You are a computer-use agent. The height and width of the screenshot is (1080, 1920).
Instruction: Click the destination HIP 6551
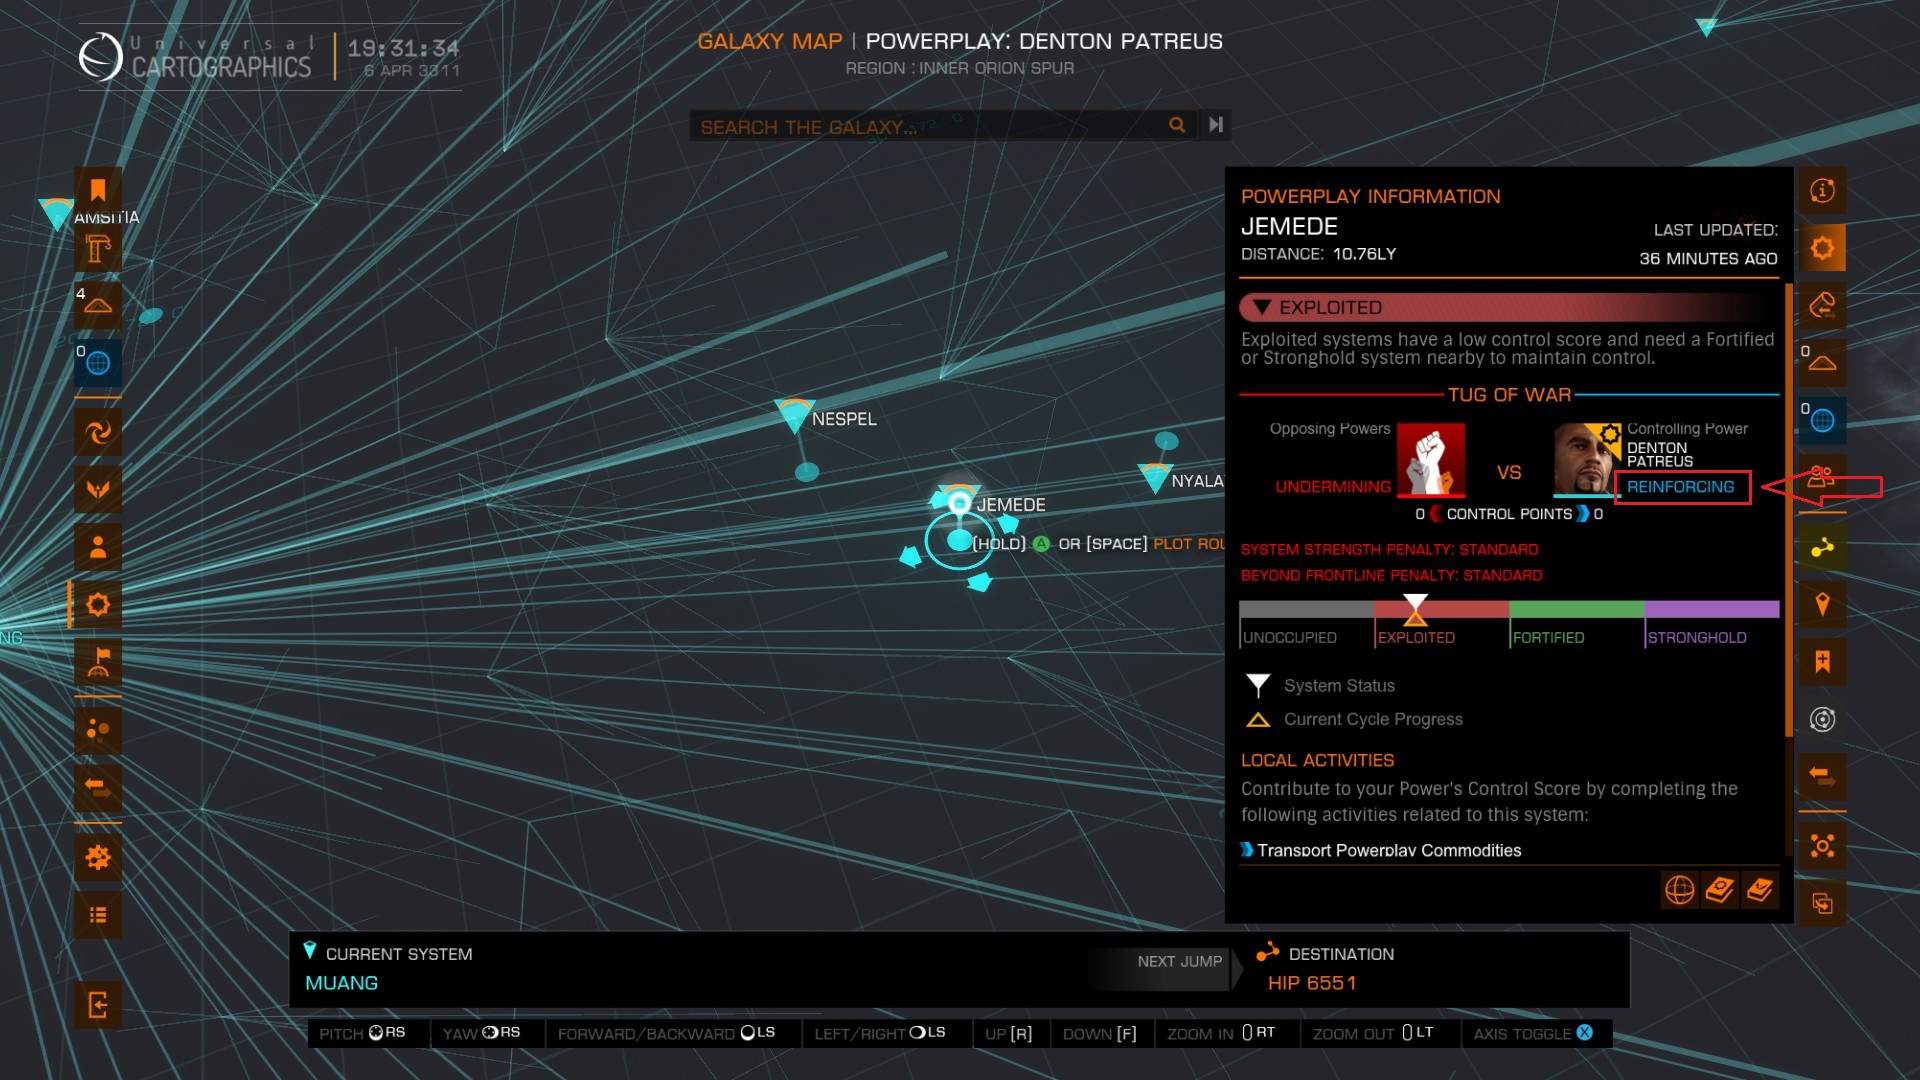click(x=1312, y=983)
